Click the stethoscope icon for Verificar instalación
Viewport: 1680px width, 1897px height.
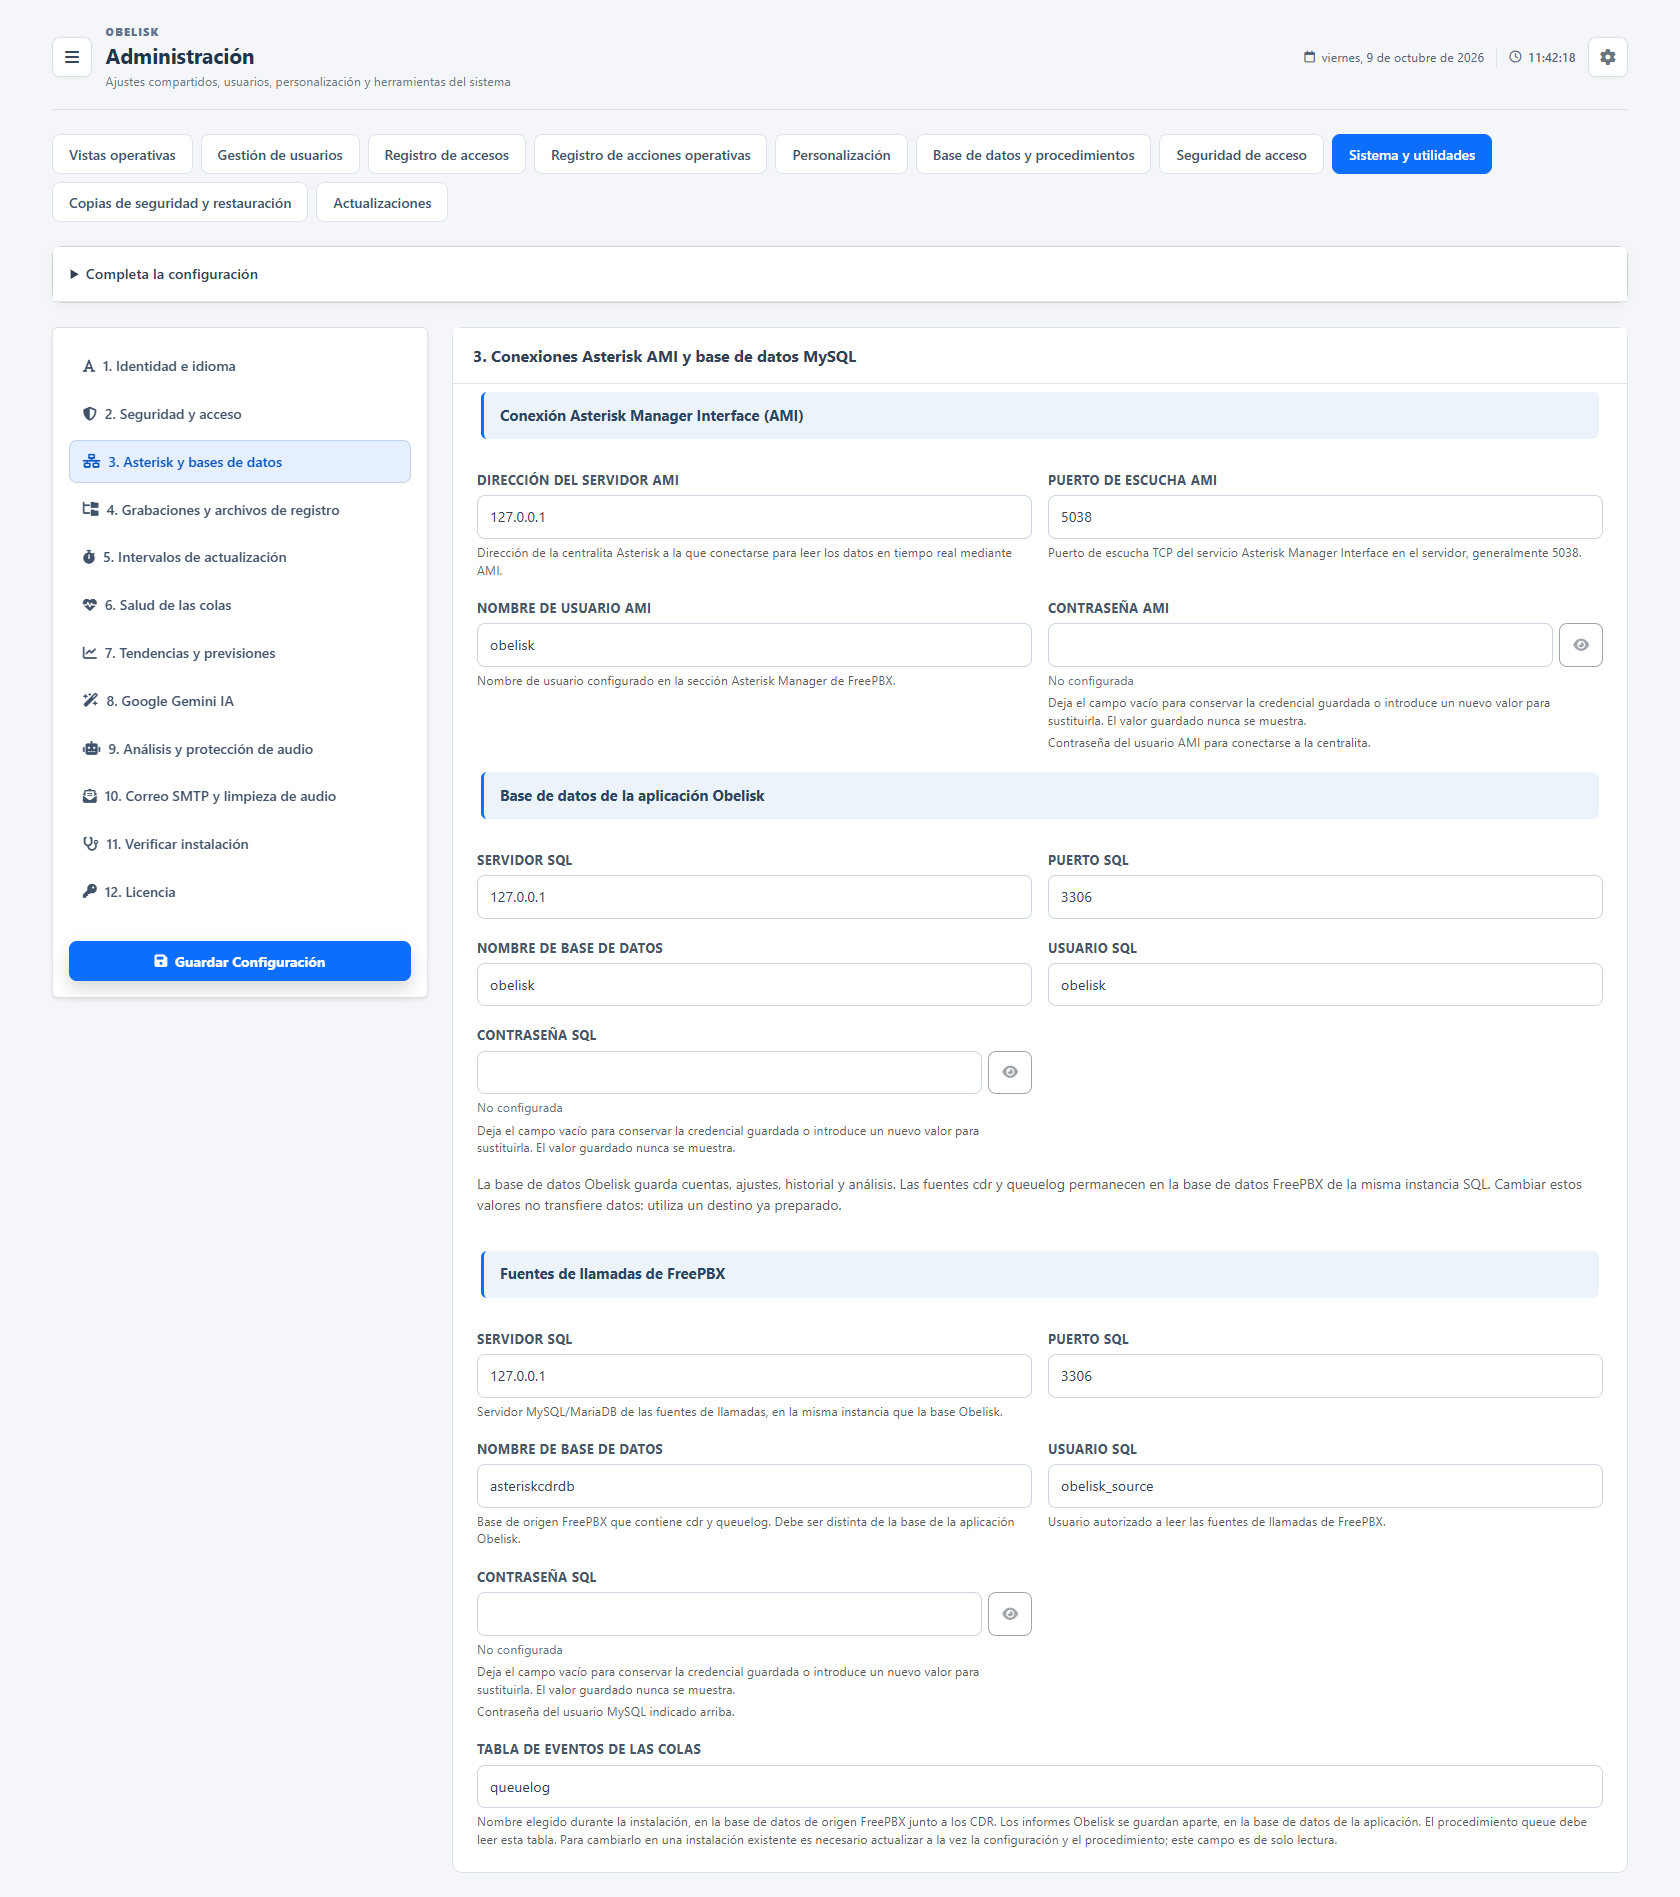pyautogui.click(x=91, y=844)
